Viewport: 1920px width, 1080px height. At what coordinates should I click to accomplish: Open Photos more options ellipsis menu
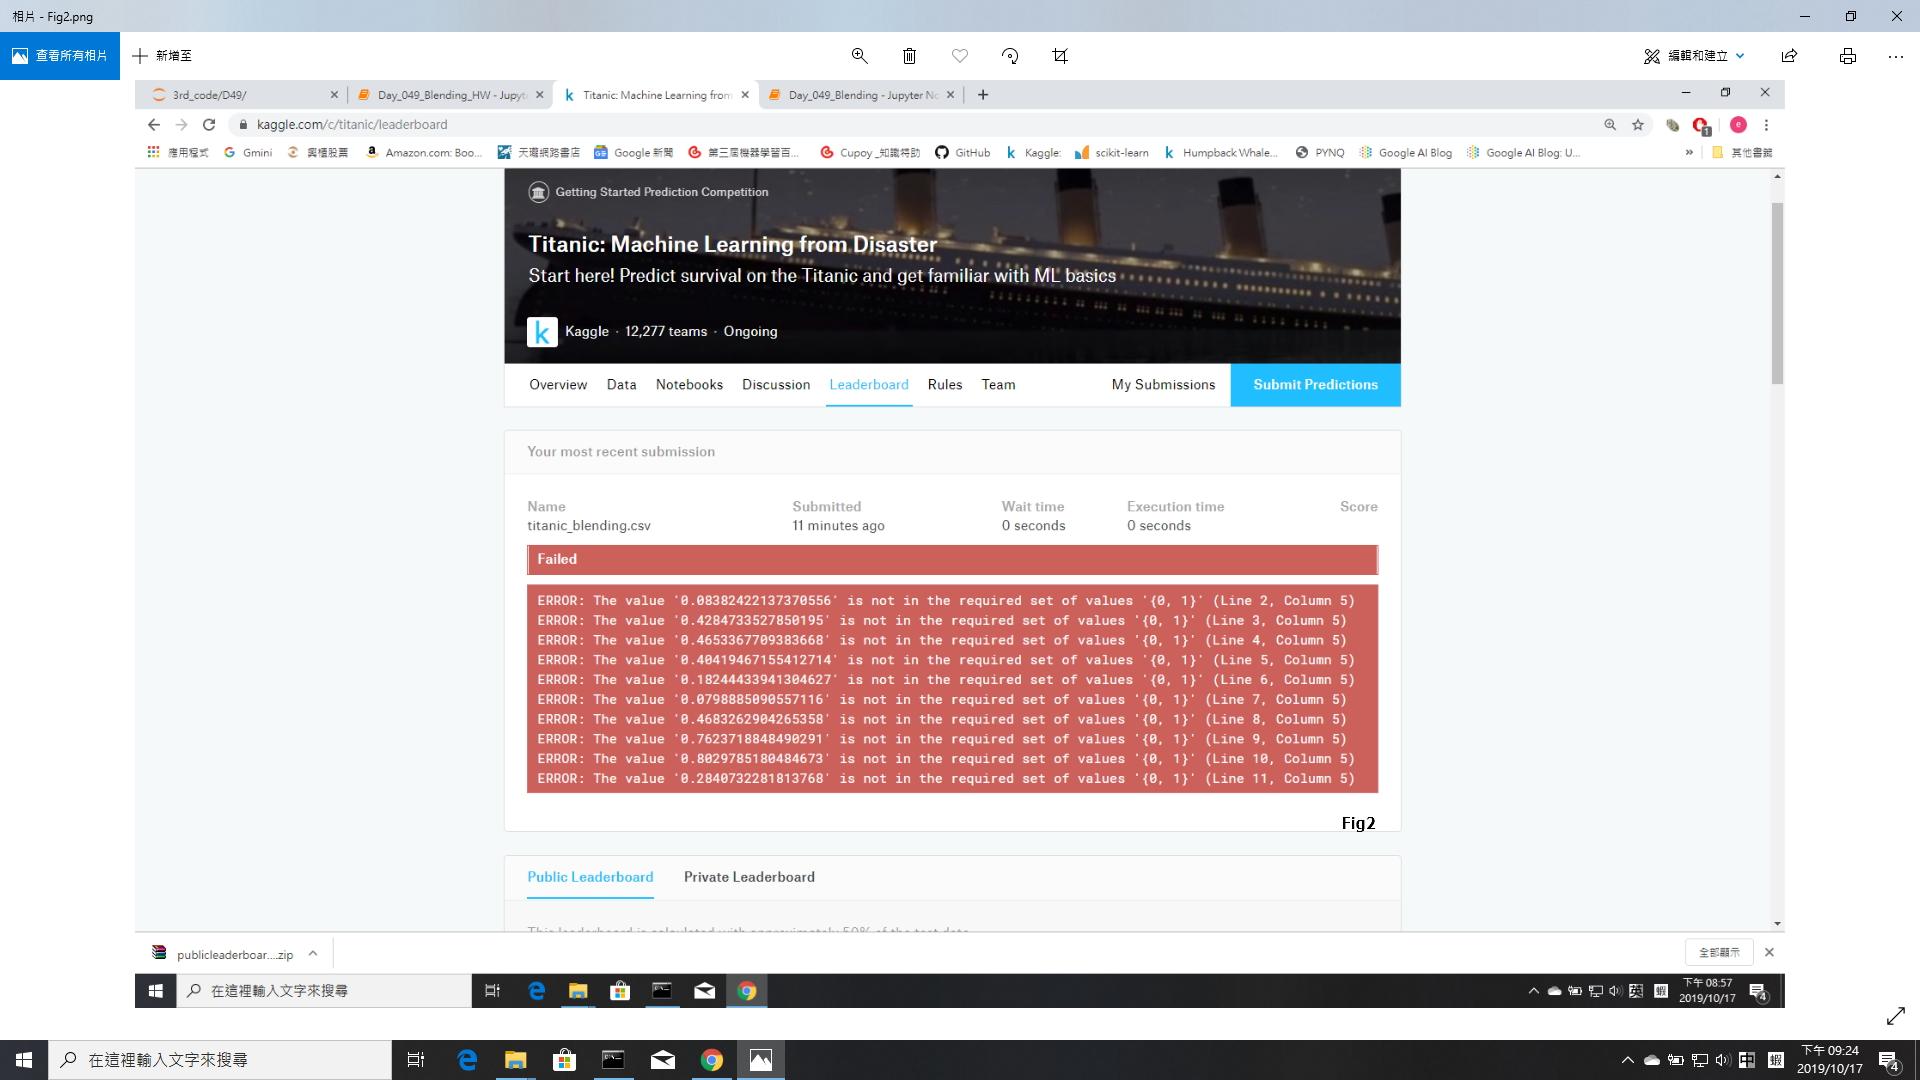tap(1896, 56)
